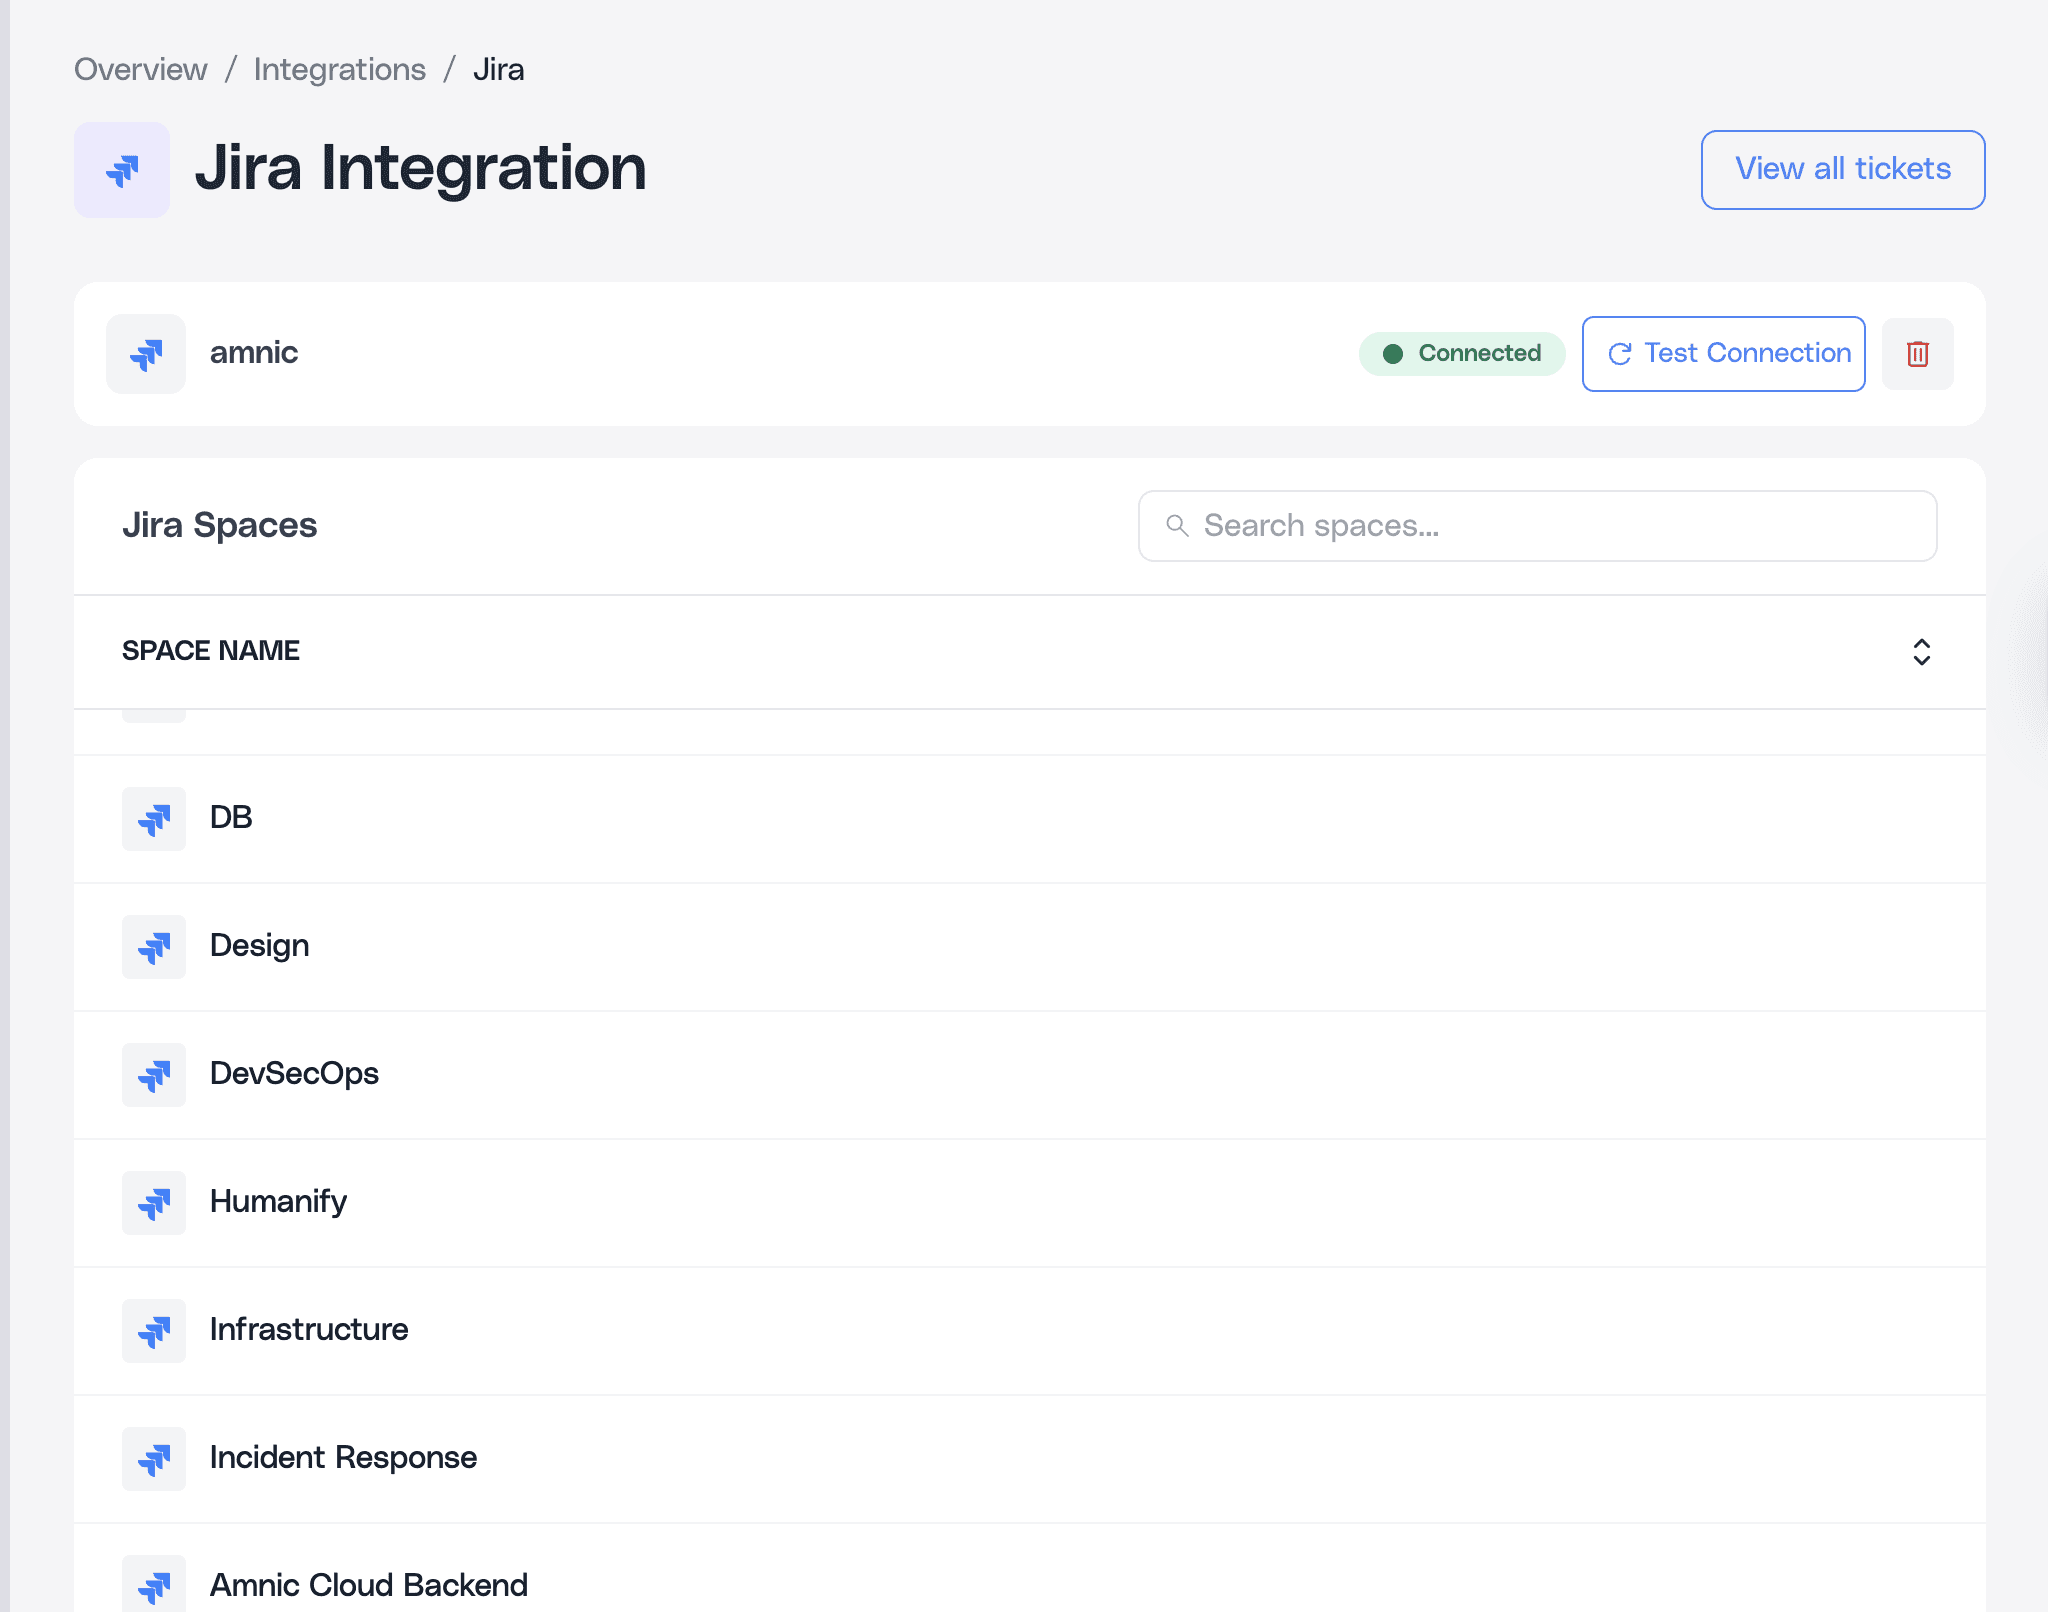This screenshot has height=1612, width=2048.
Task: Open View all tickets
Action: 1842,169
